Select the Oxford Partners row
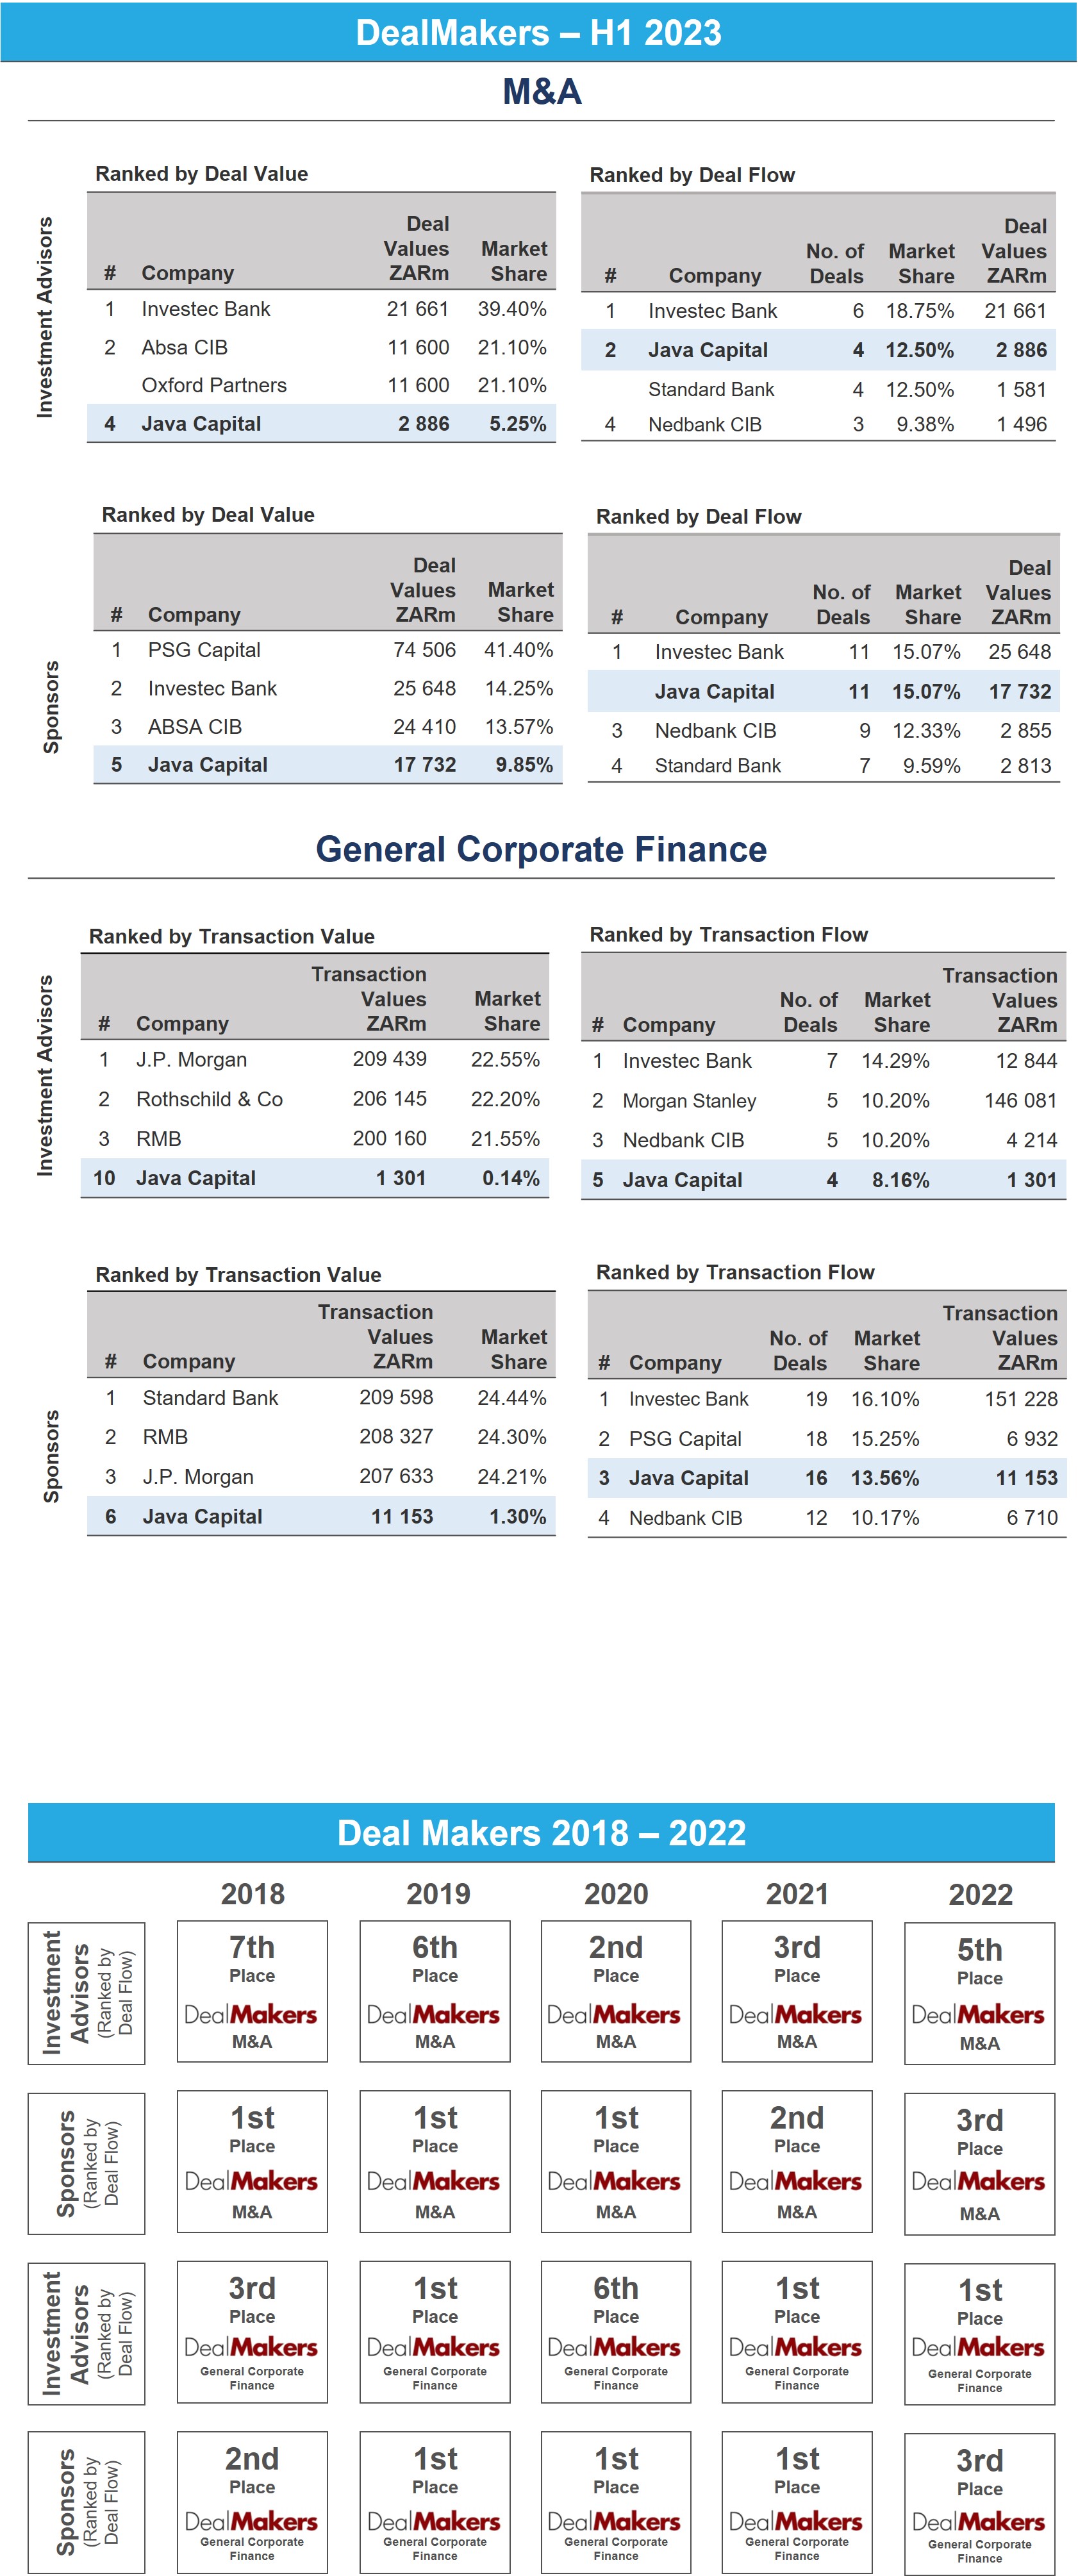 (321, 385)
